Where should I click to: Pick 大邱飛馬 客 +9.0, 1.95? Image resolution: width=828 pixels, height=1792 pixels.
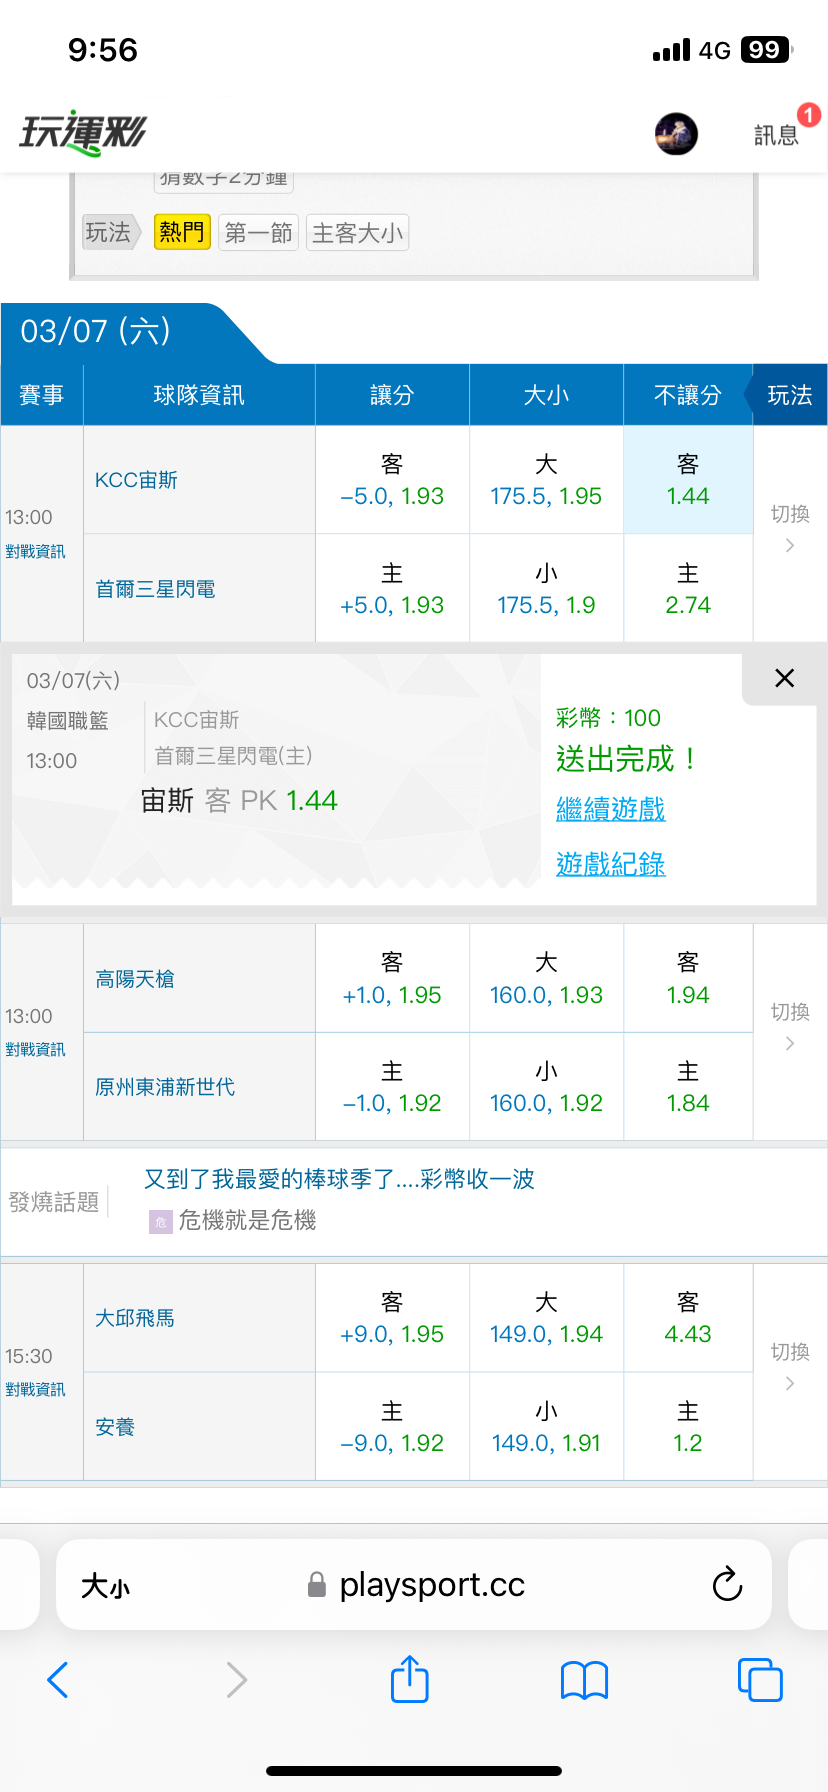(x=392, y=1318)
